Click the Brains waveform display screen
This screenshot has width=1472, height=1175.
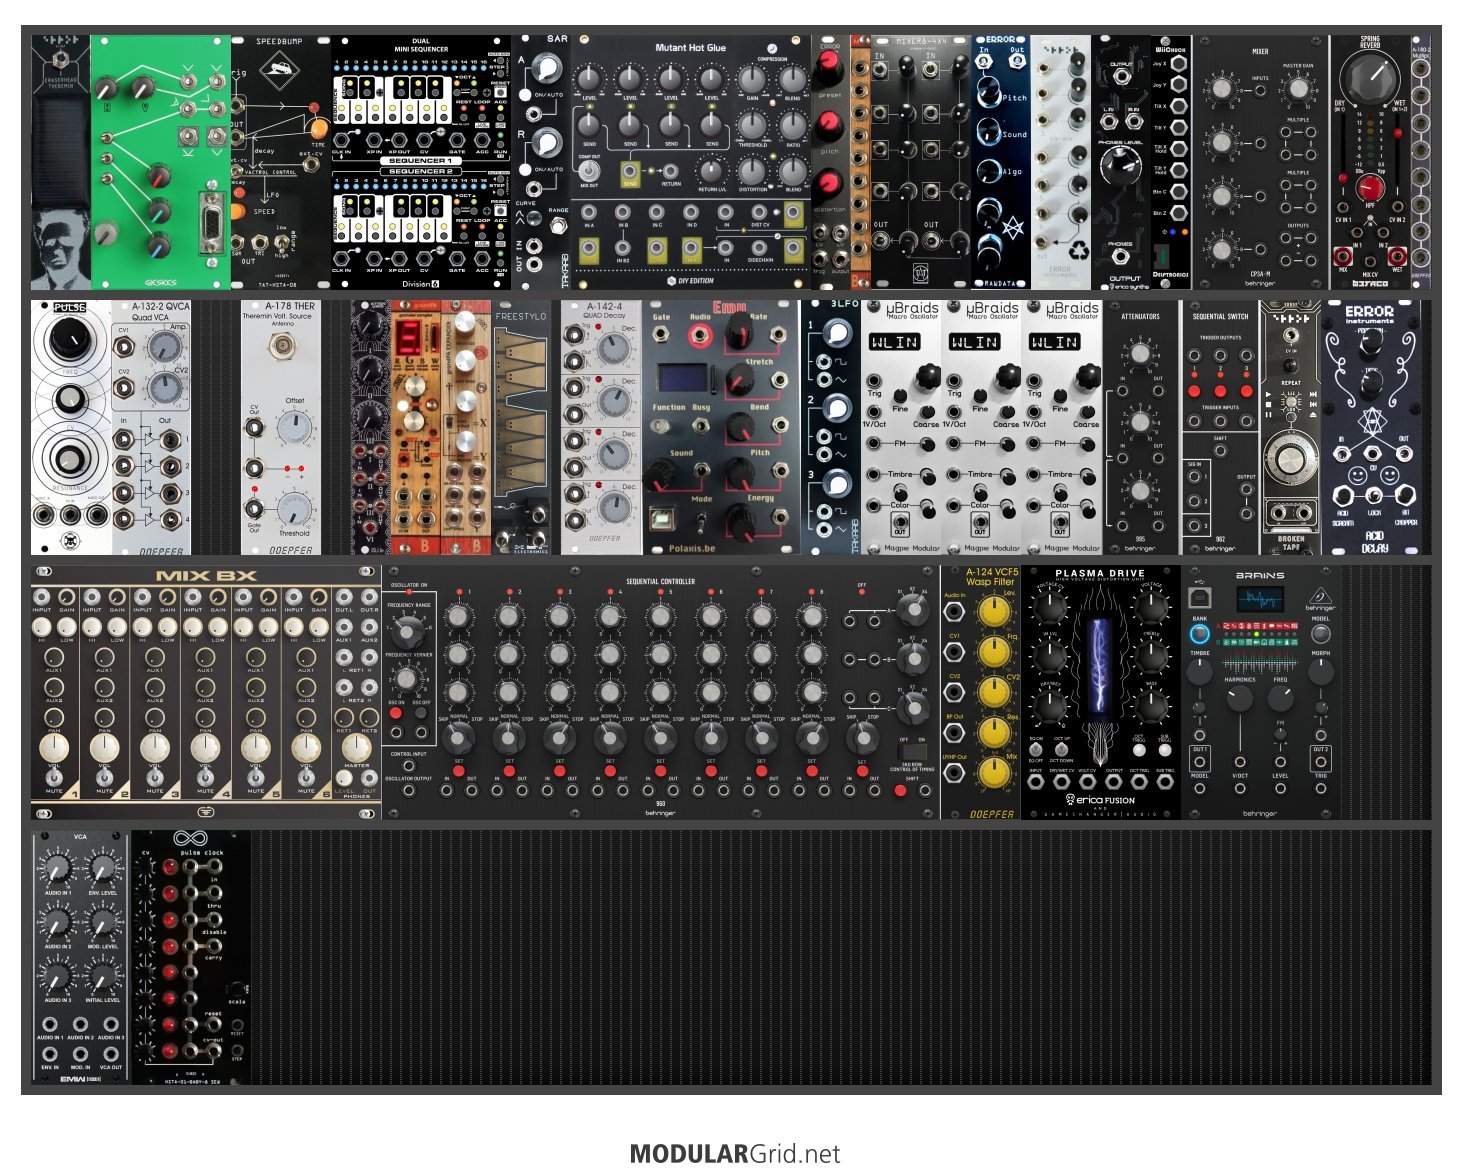pos(1260,600)
